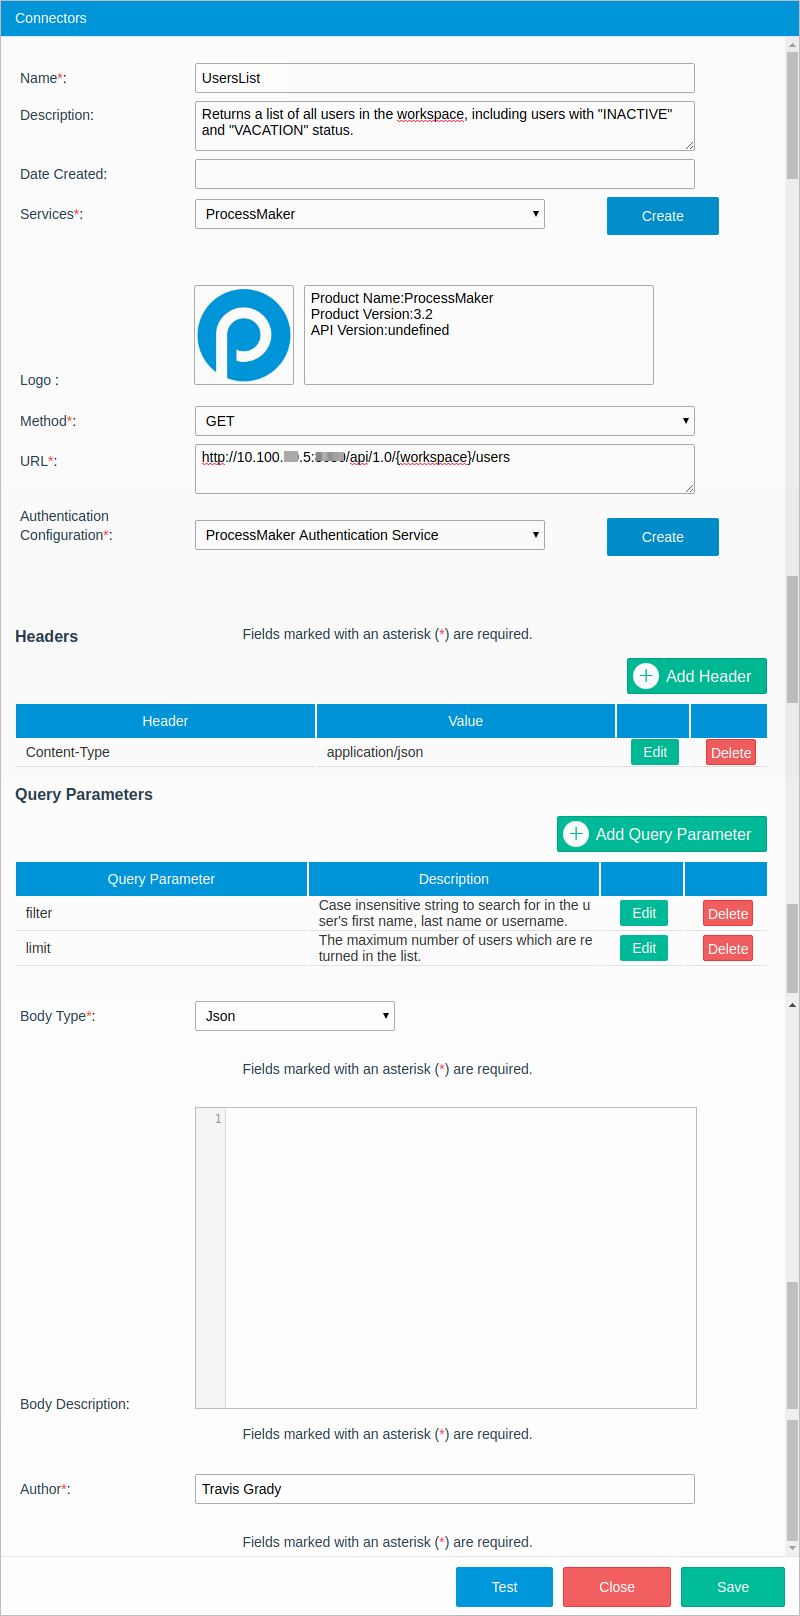Click plus icon on Add Query Parameter

(576, 834)
